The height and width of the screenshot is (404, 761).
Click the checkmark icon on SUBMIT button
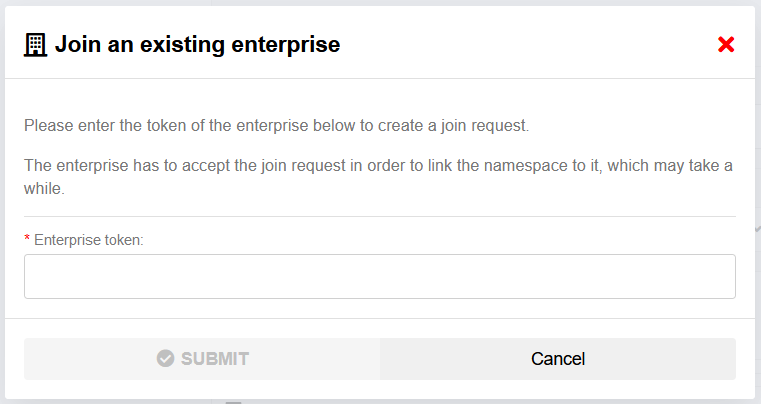pyautogui.click(x=166, y=359)
